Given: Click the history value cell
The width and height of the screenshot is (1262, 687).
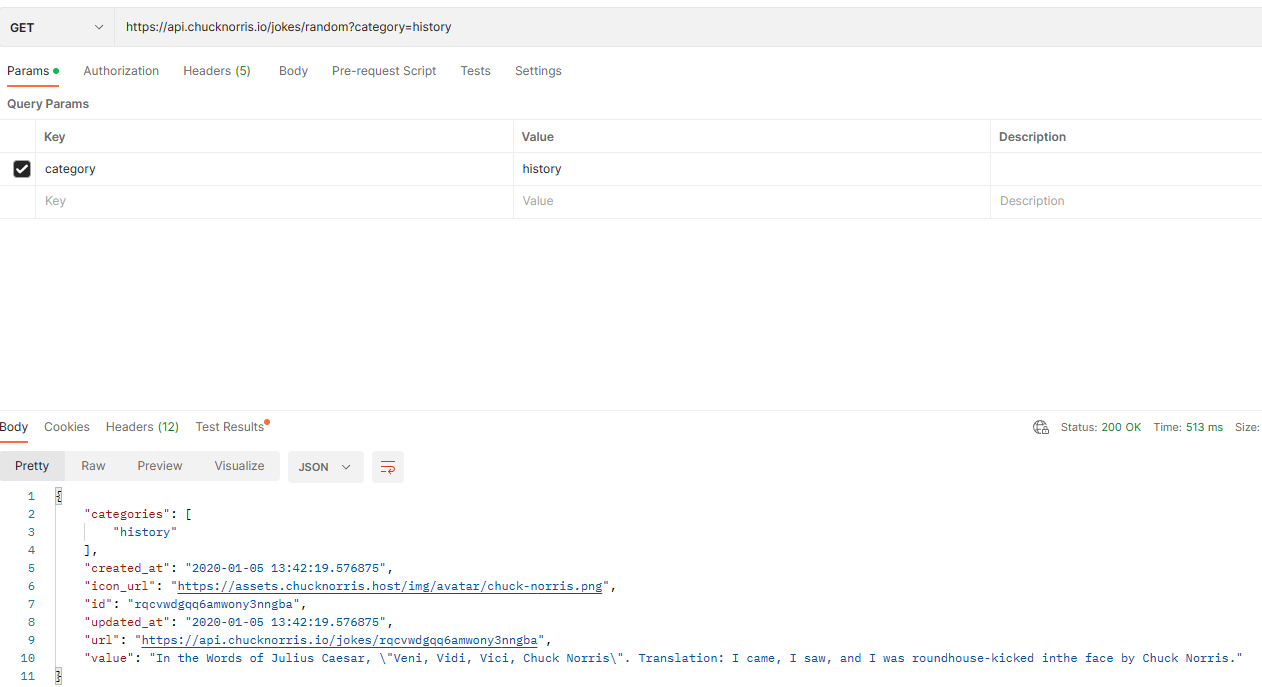Looking at the screenshot, I should coord(752,169).
